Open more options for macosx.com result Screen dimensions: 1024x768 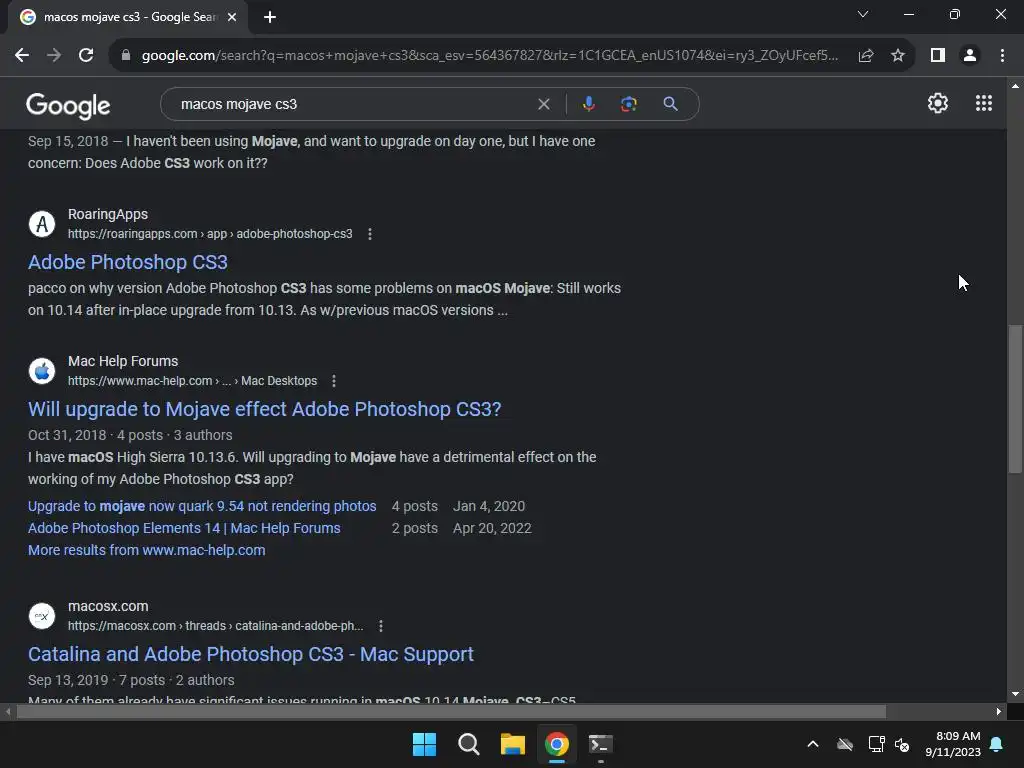tap(381, 626)
